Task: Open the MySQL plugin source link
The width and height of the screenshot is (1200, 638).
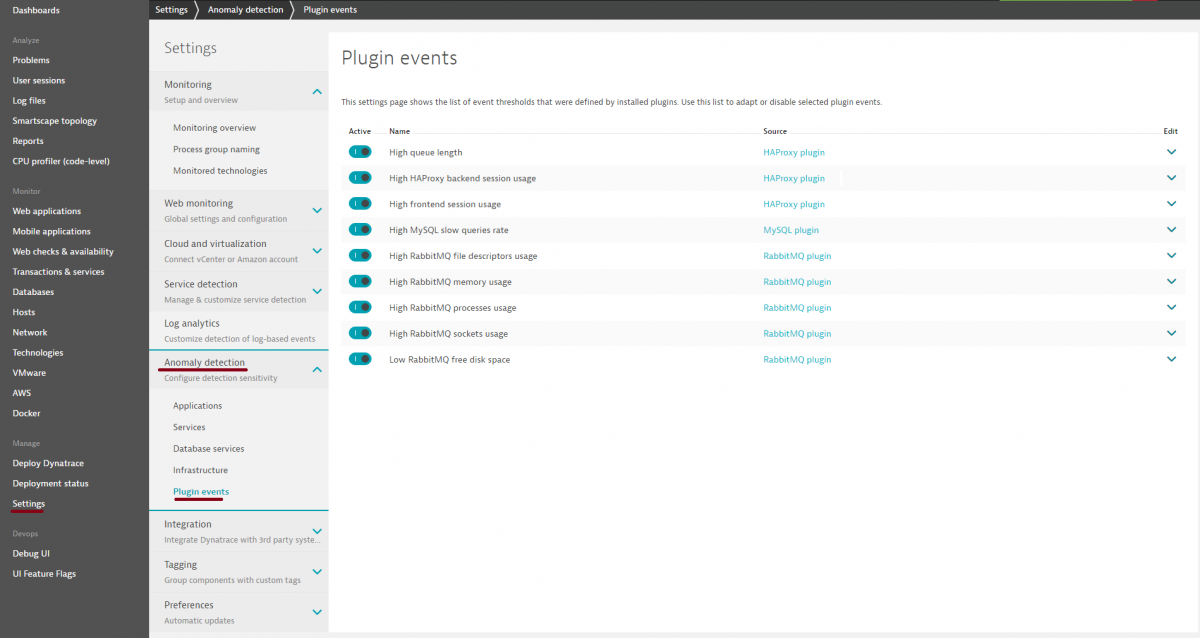Action: point(790,229)
